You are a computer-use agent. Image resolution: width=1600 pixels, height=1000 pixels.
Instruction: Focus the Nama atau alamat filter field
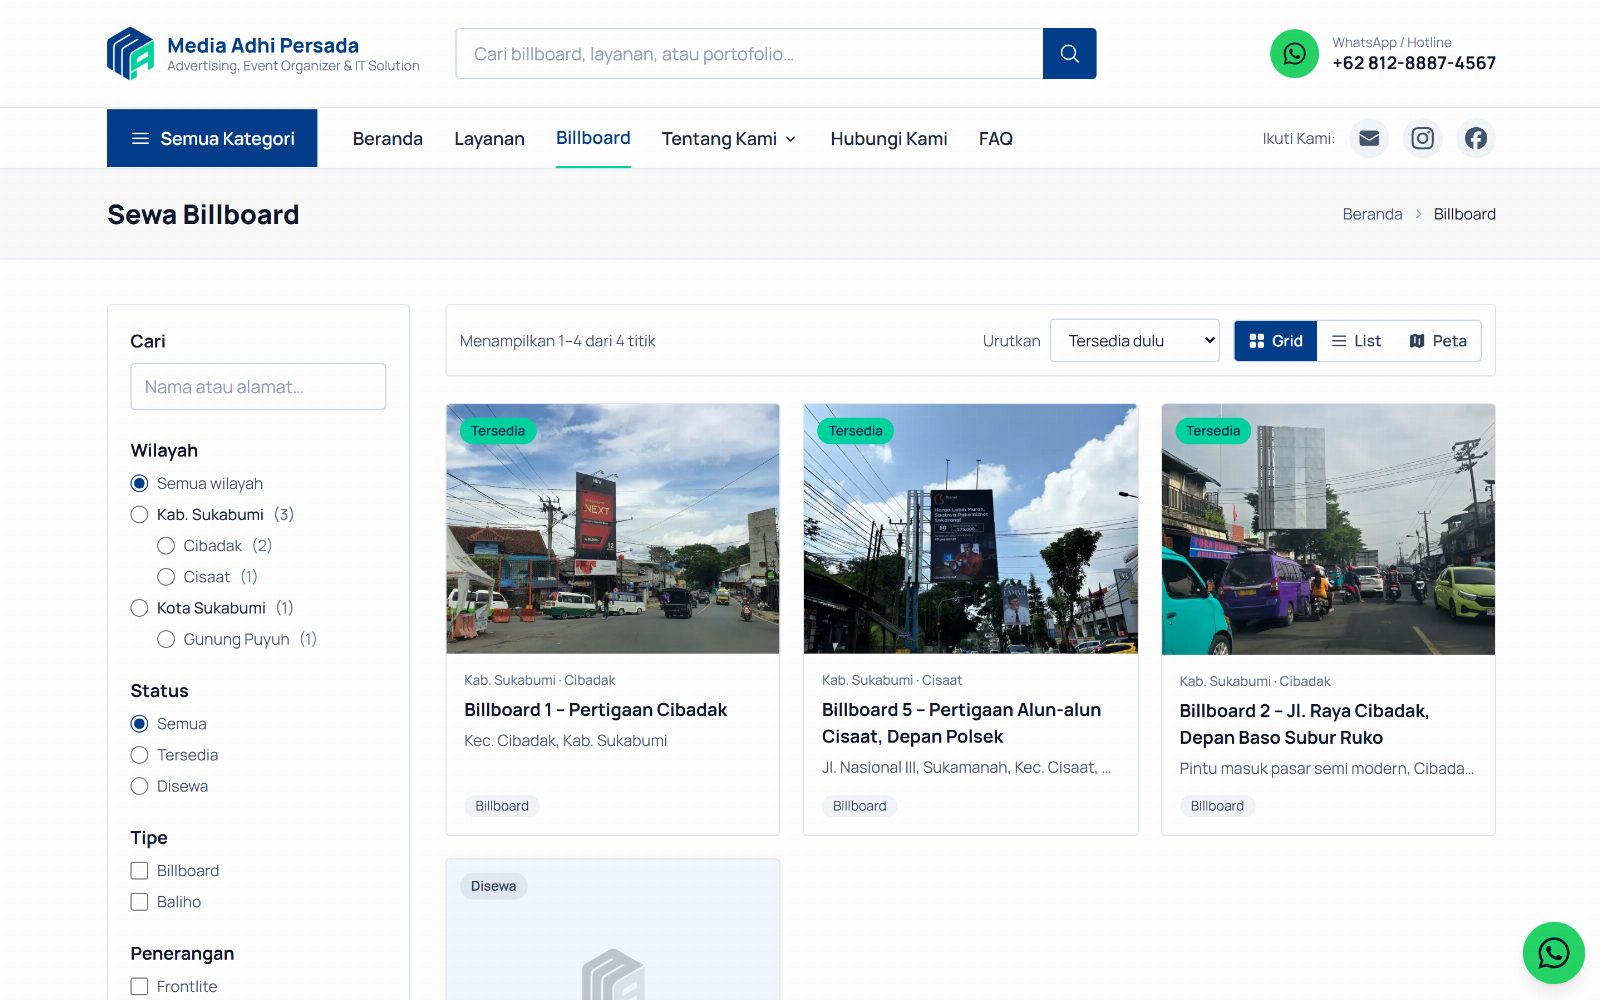258,387
